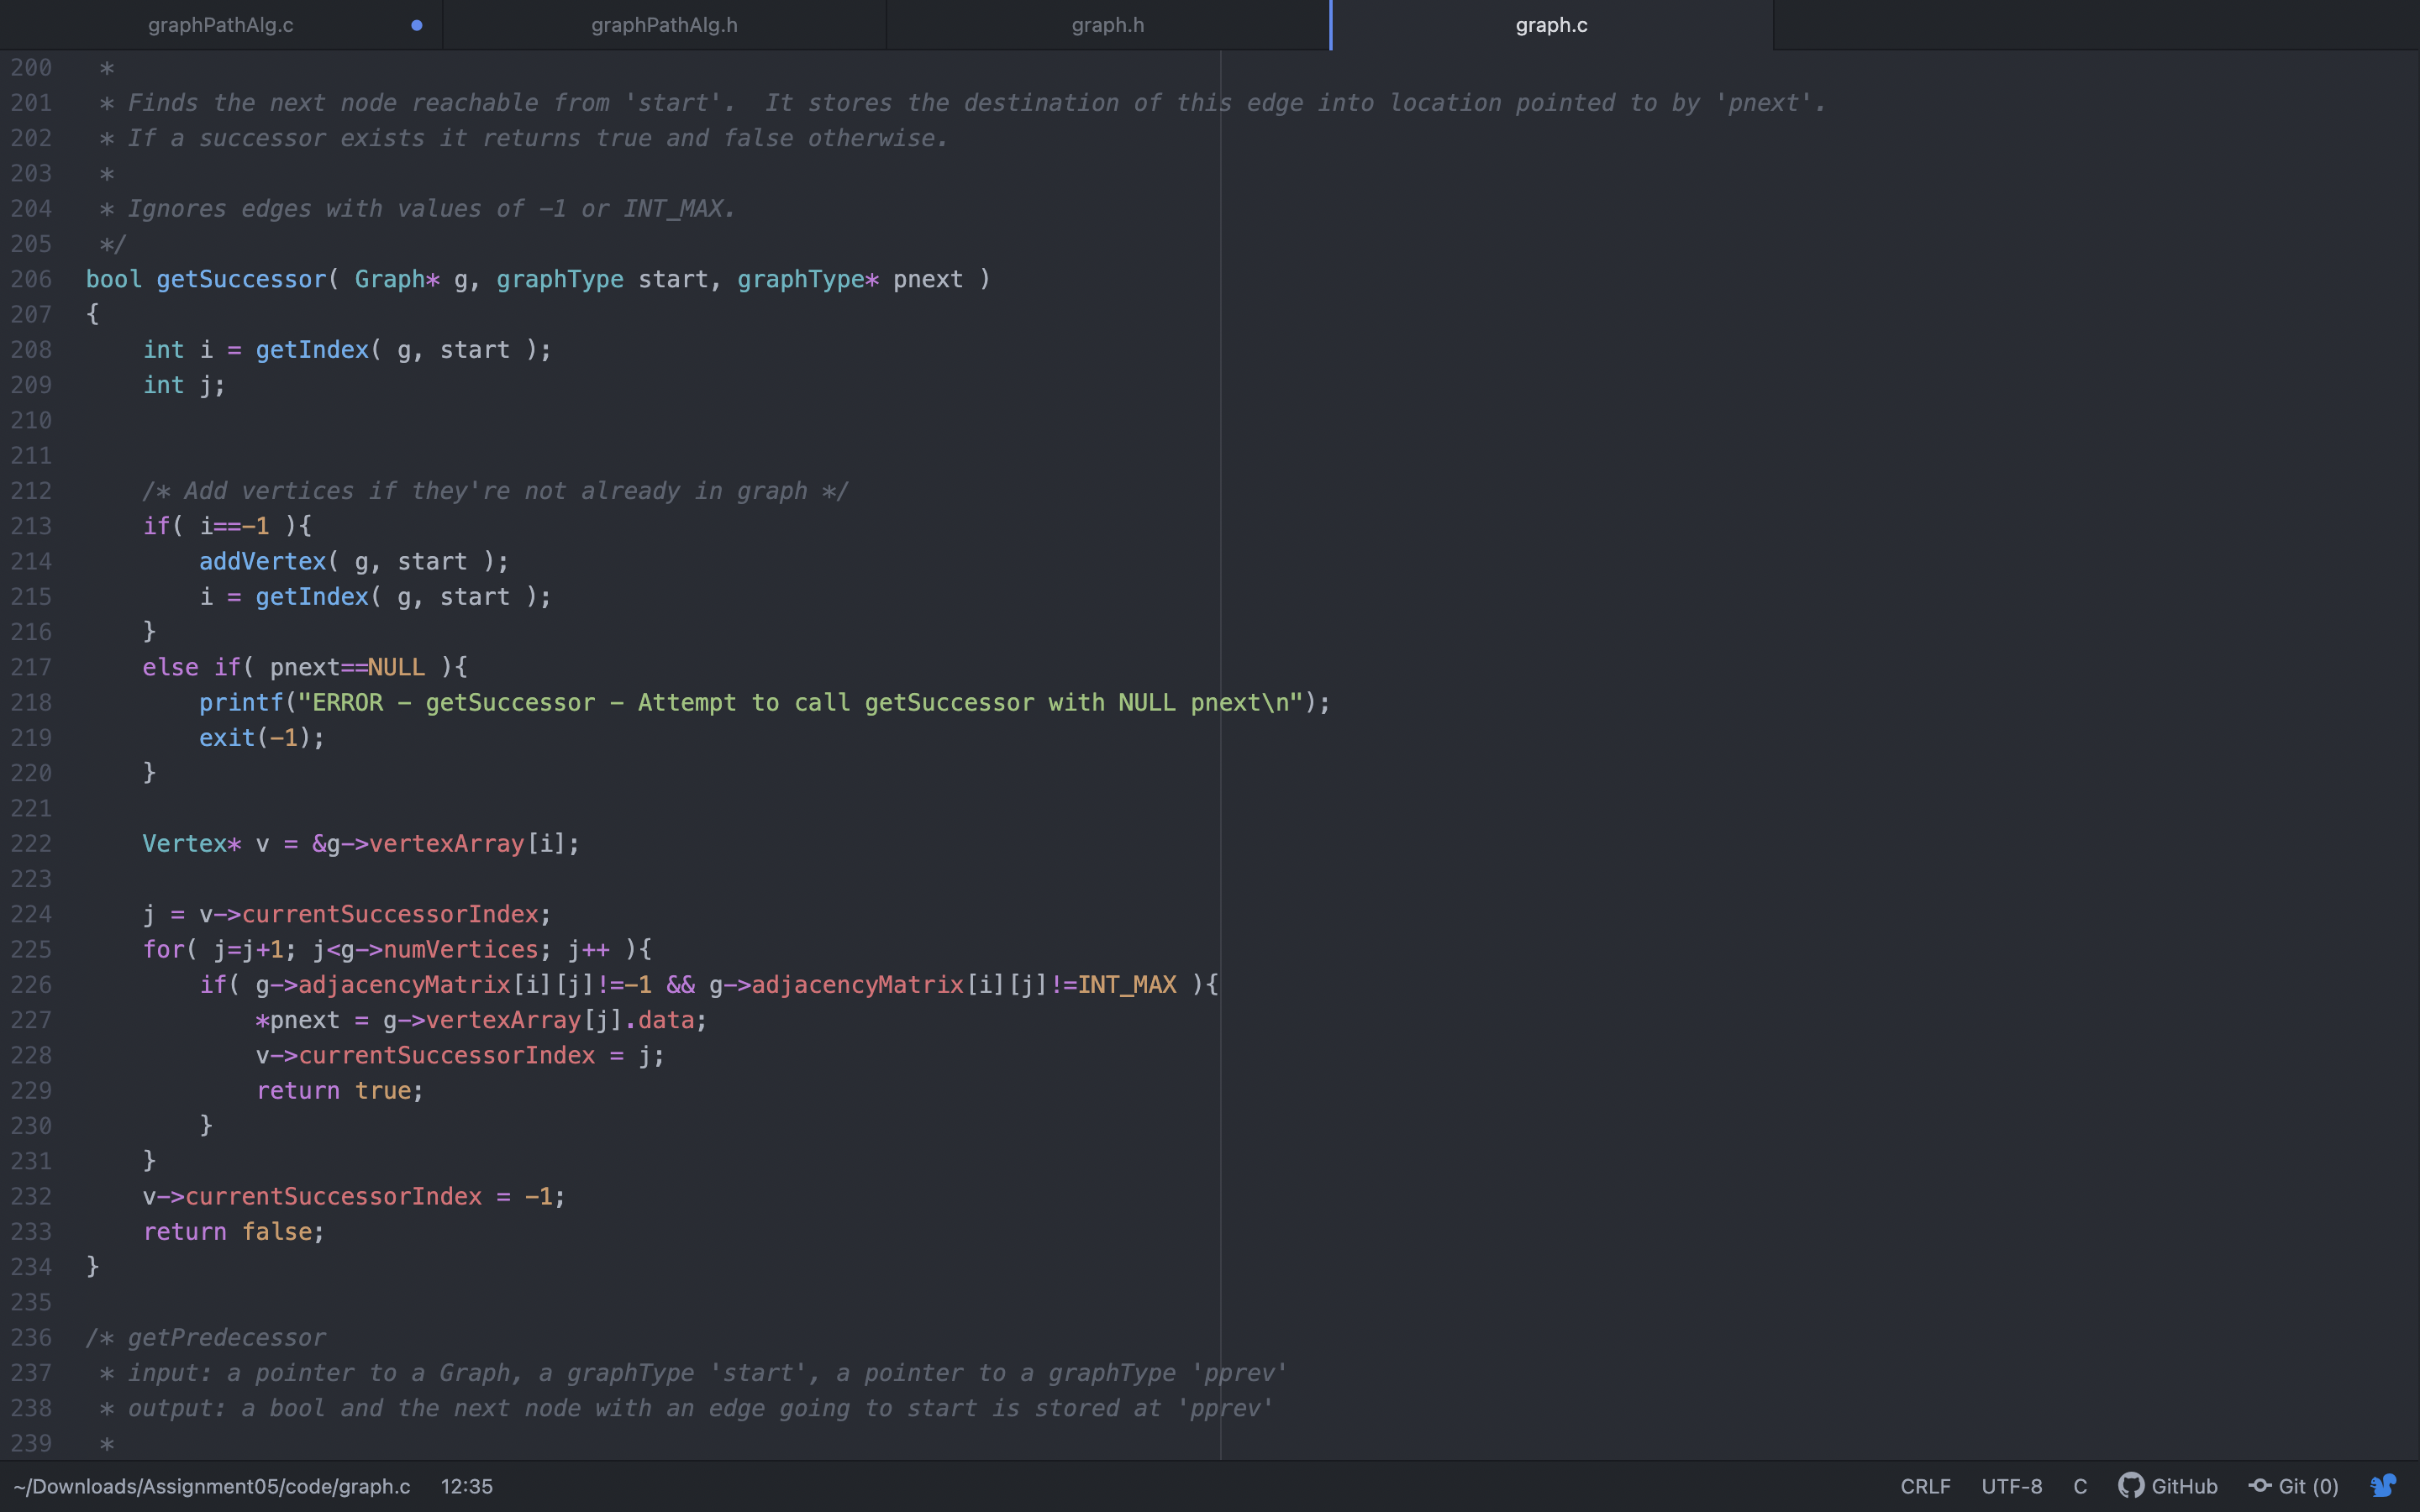
Task: Switch to the graphPathAlg.c tab
Action: click(220, 25)
